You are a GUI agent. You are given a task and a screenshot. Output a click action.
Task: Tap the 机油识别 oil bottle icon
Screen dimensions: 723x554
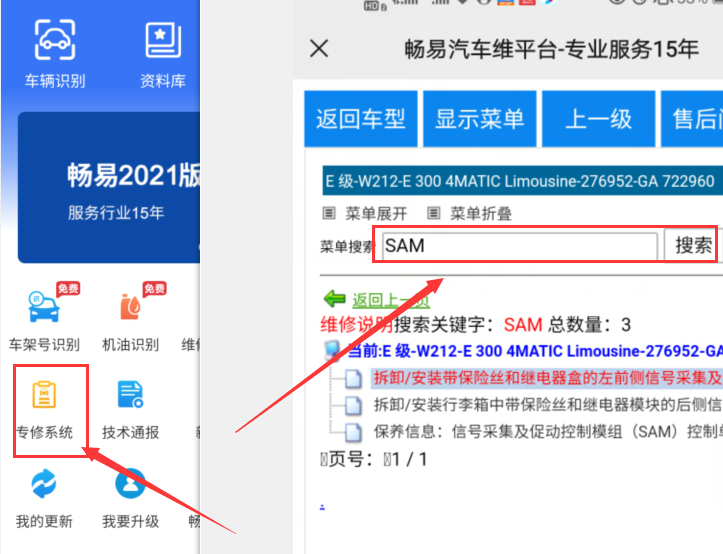pos(130,306)
